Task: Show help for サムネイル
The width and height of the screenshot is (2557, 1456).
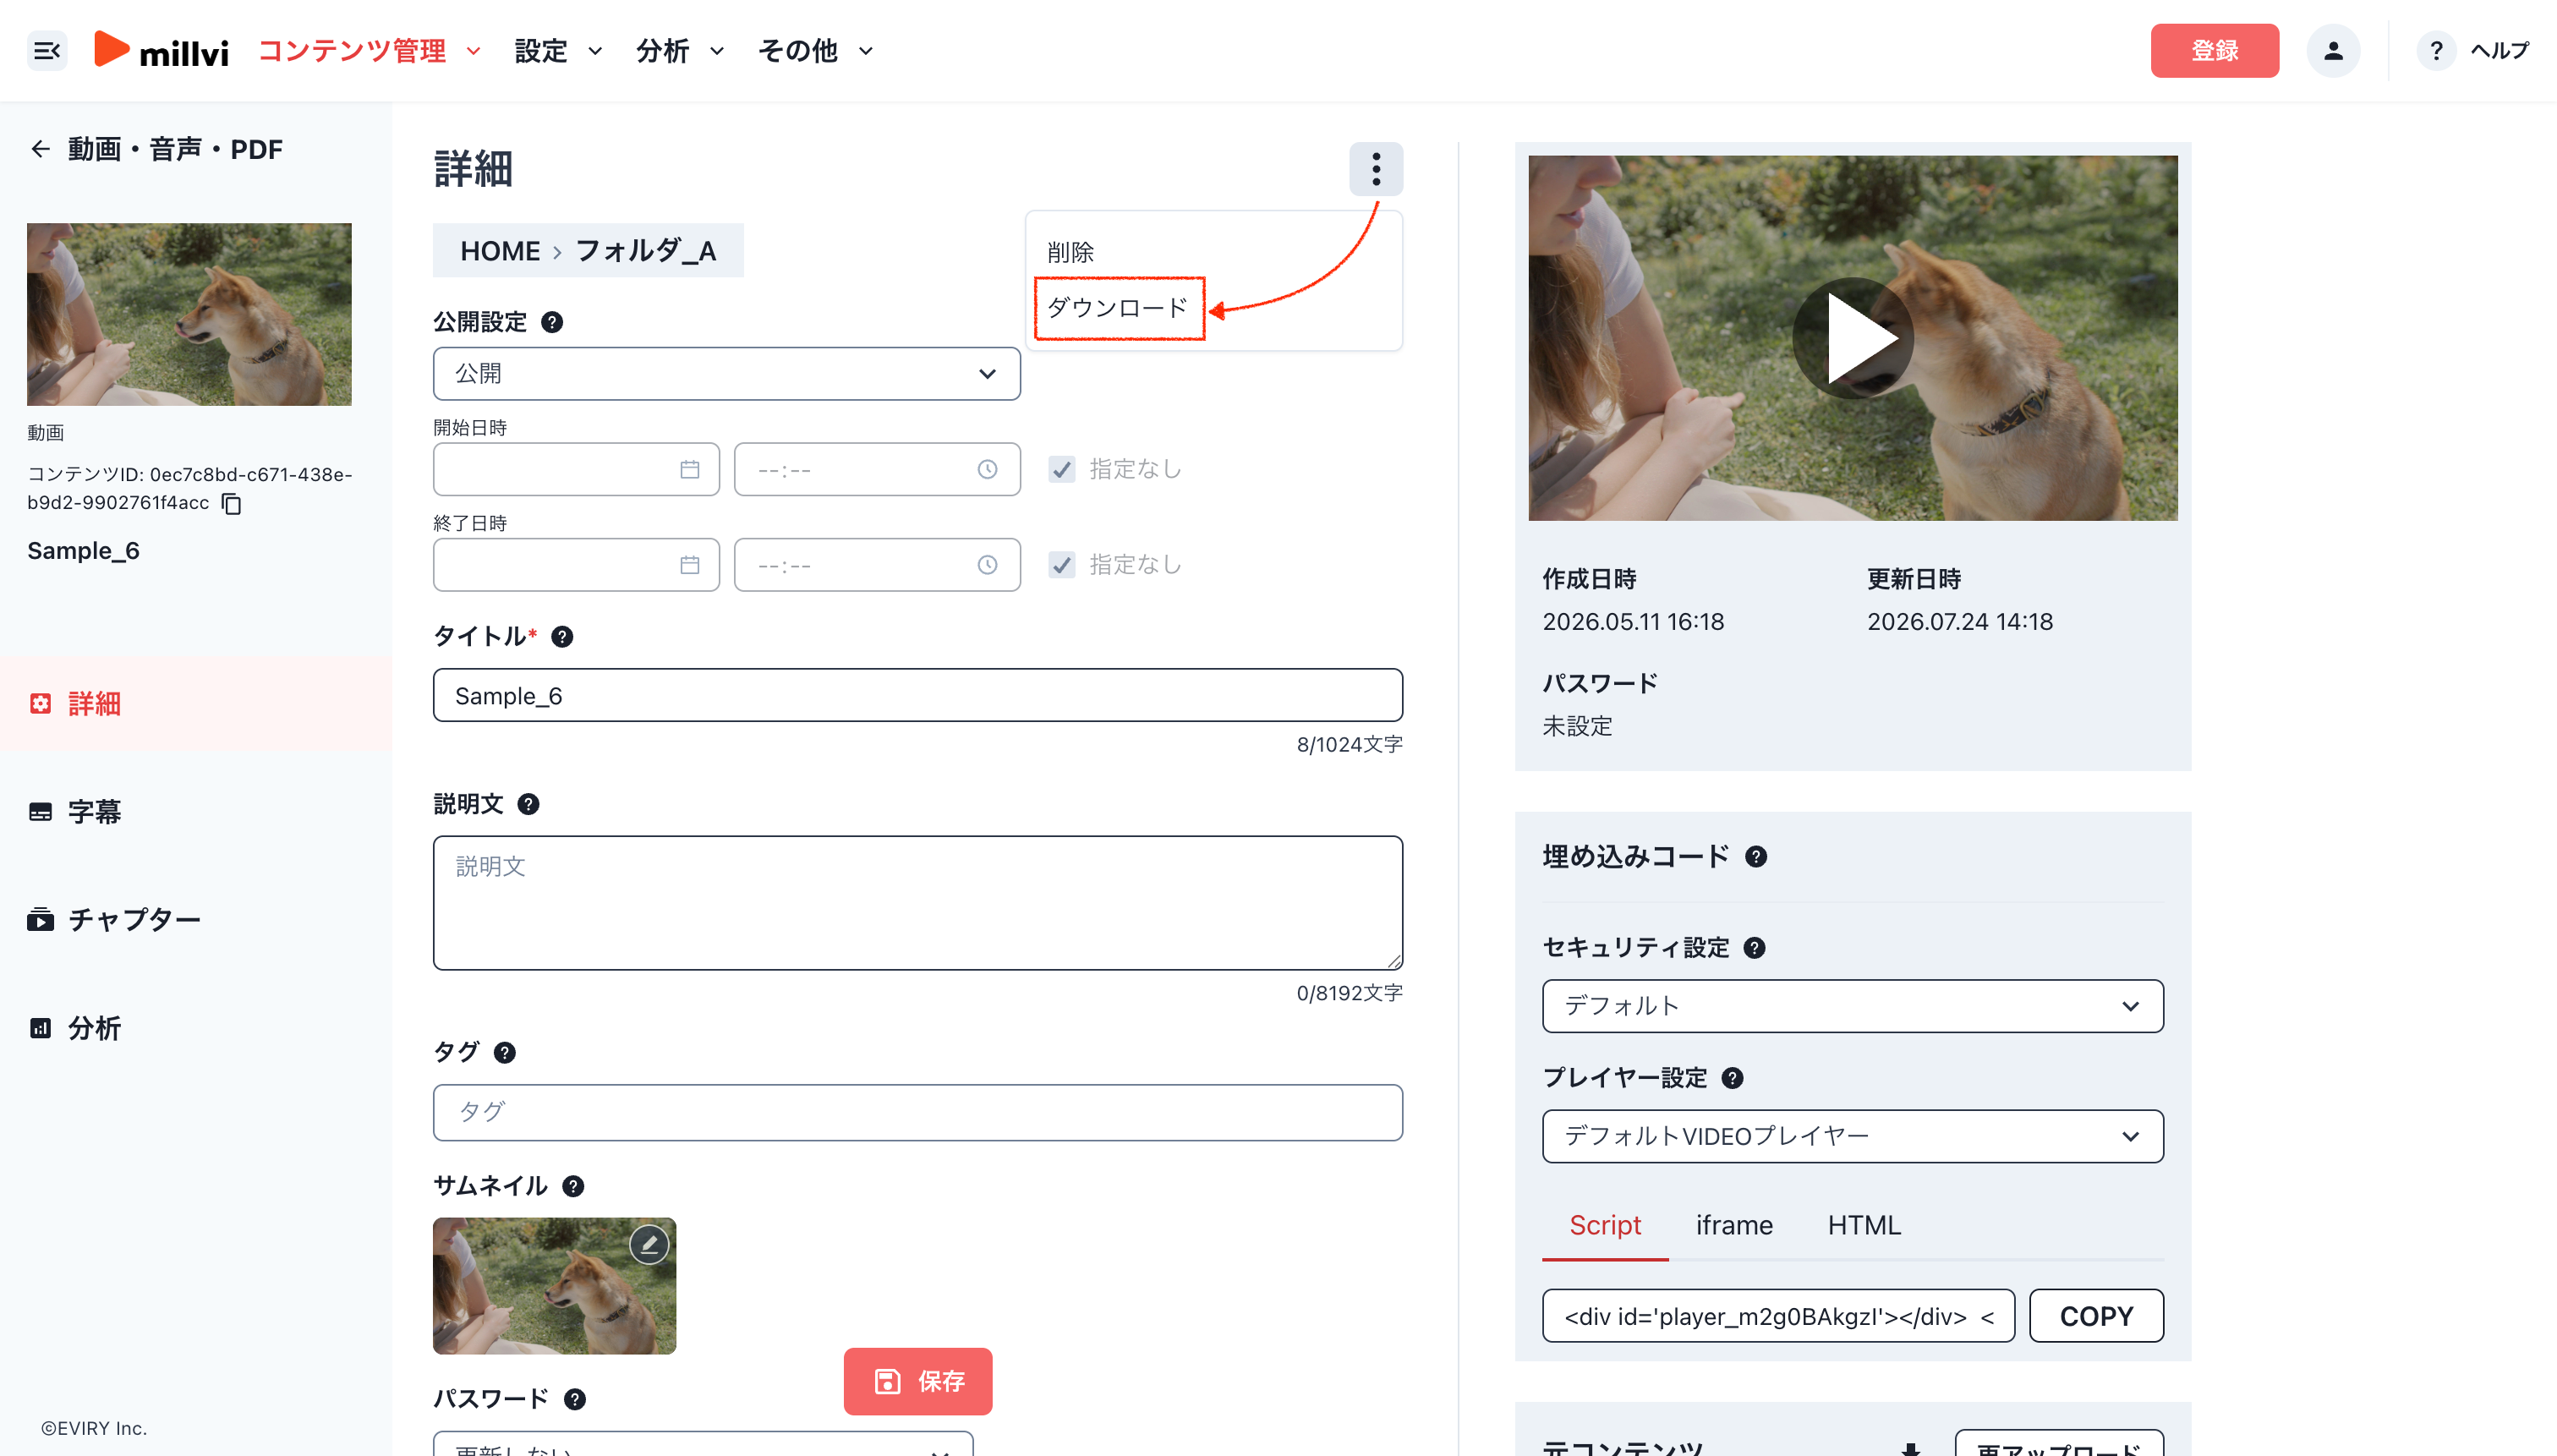Action: click(573, 1186)
